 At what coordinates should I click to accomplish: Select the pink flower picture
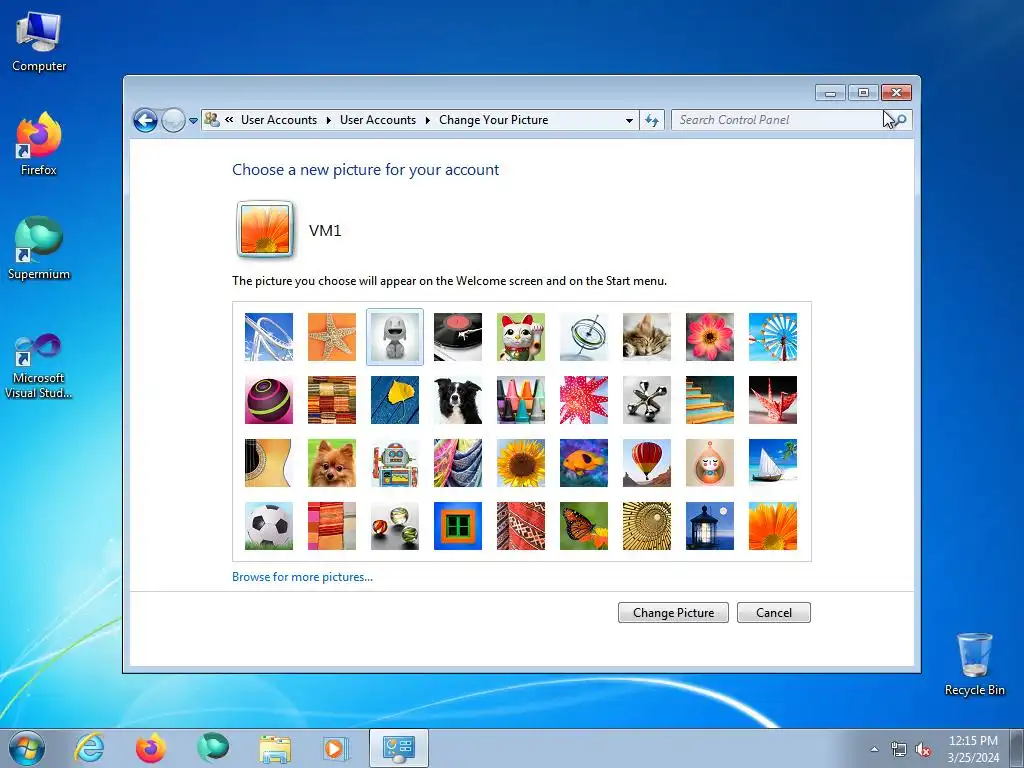pos(710,337)
